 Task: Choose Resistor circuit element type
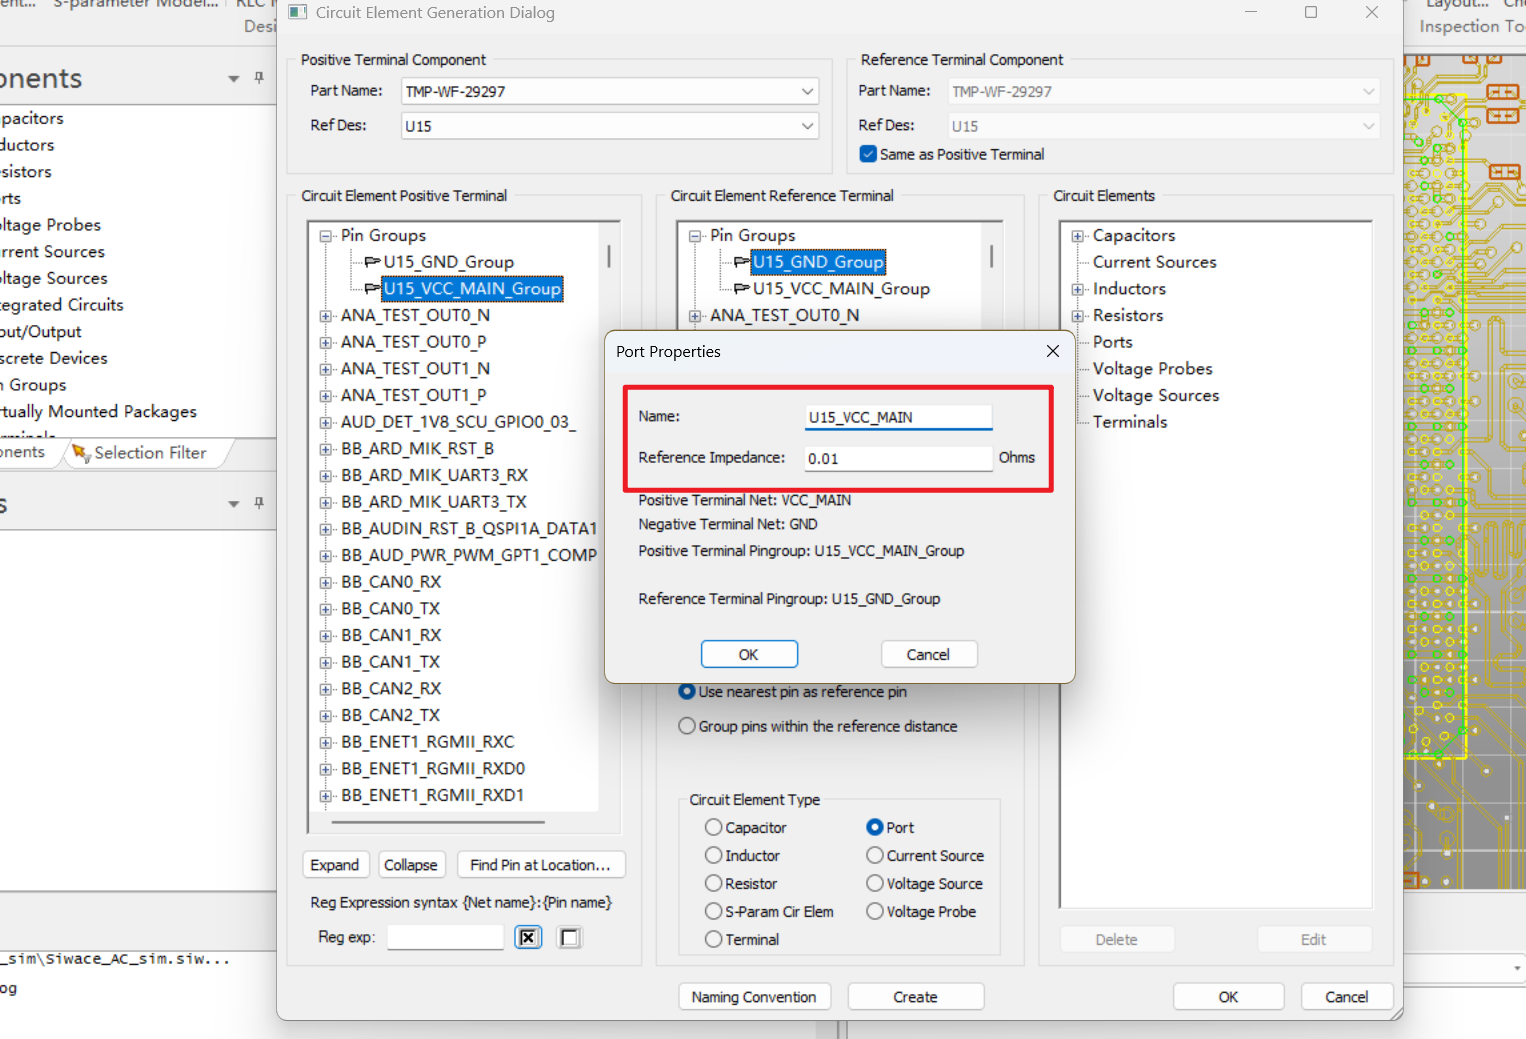click(713, 883)
